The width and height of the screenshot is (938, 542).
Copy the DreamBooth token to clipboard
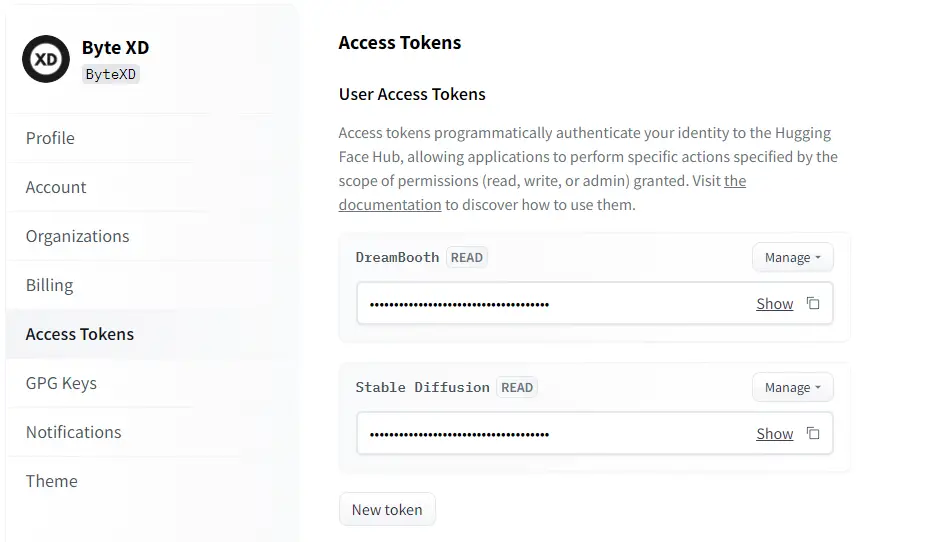[812, 303]
